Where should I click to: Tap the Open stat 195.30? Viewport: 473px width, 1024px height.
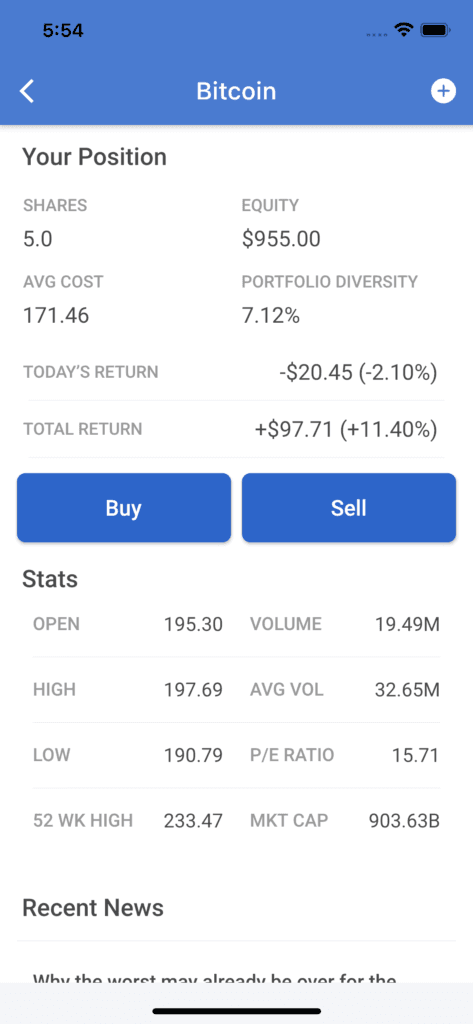coord(193,624)
